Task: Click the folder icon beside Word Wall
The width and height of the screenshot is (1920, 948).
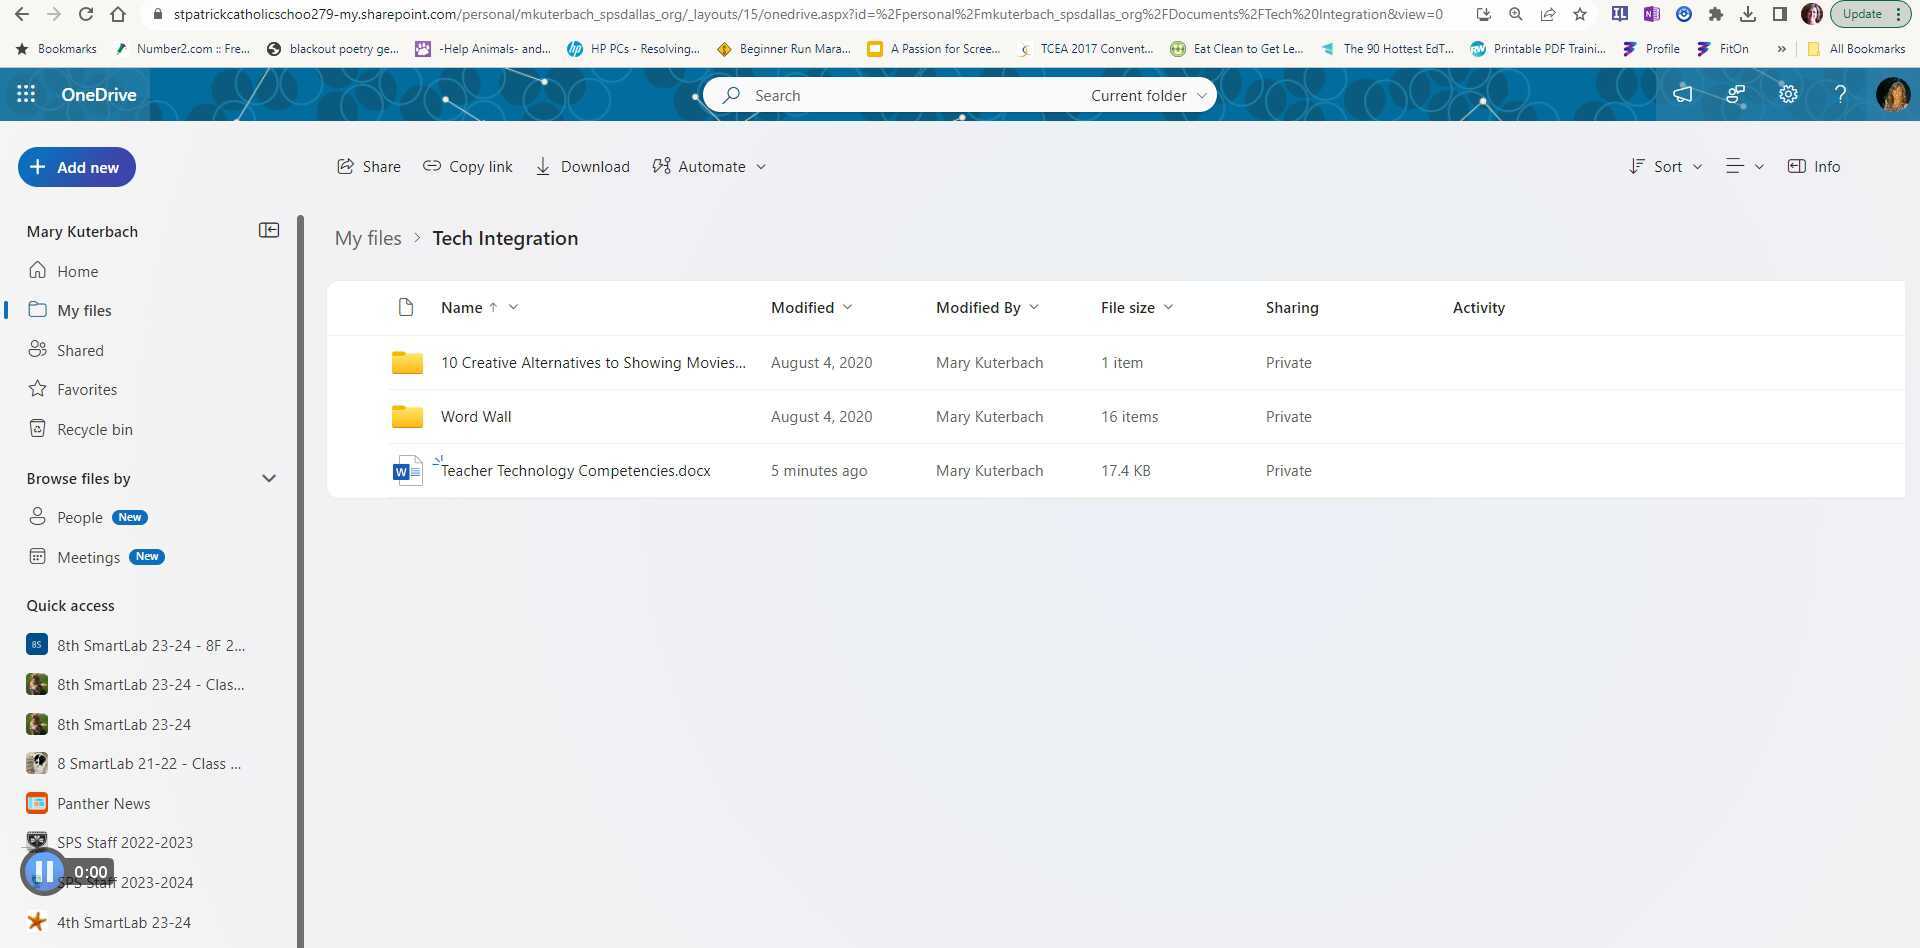Action: 407,416
